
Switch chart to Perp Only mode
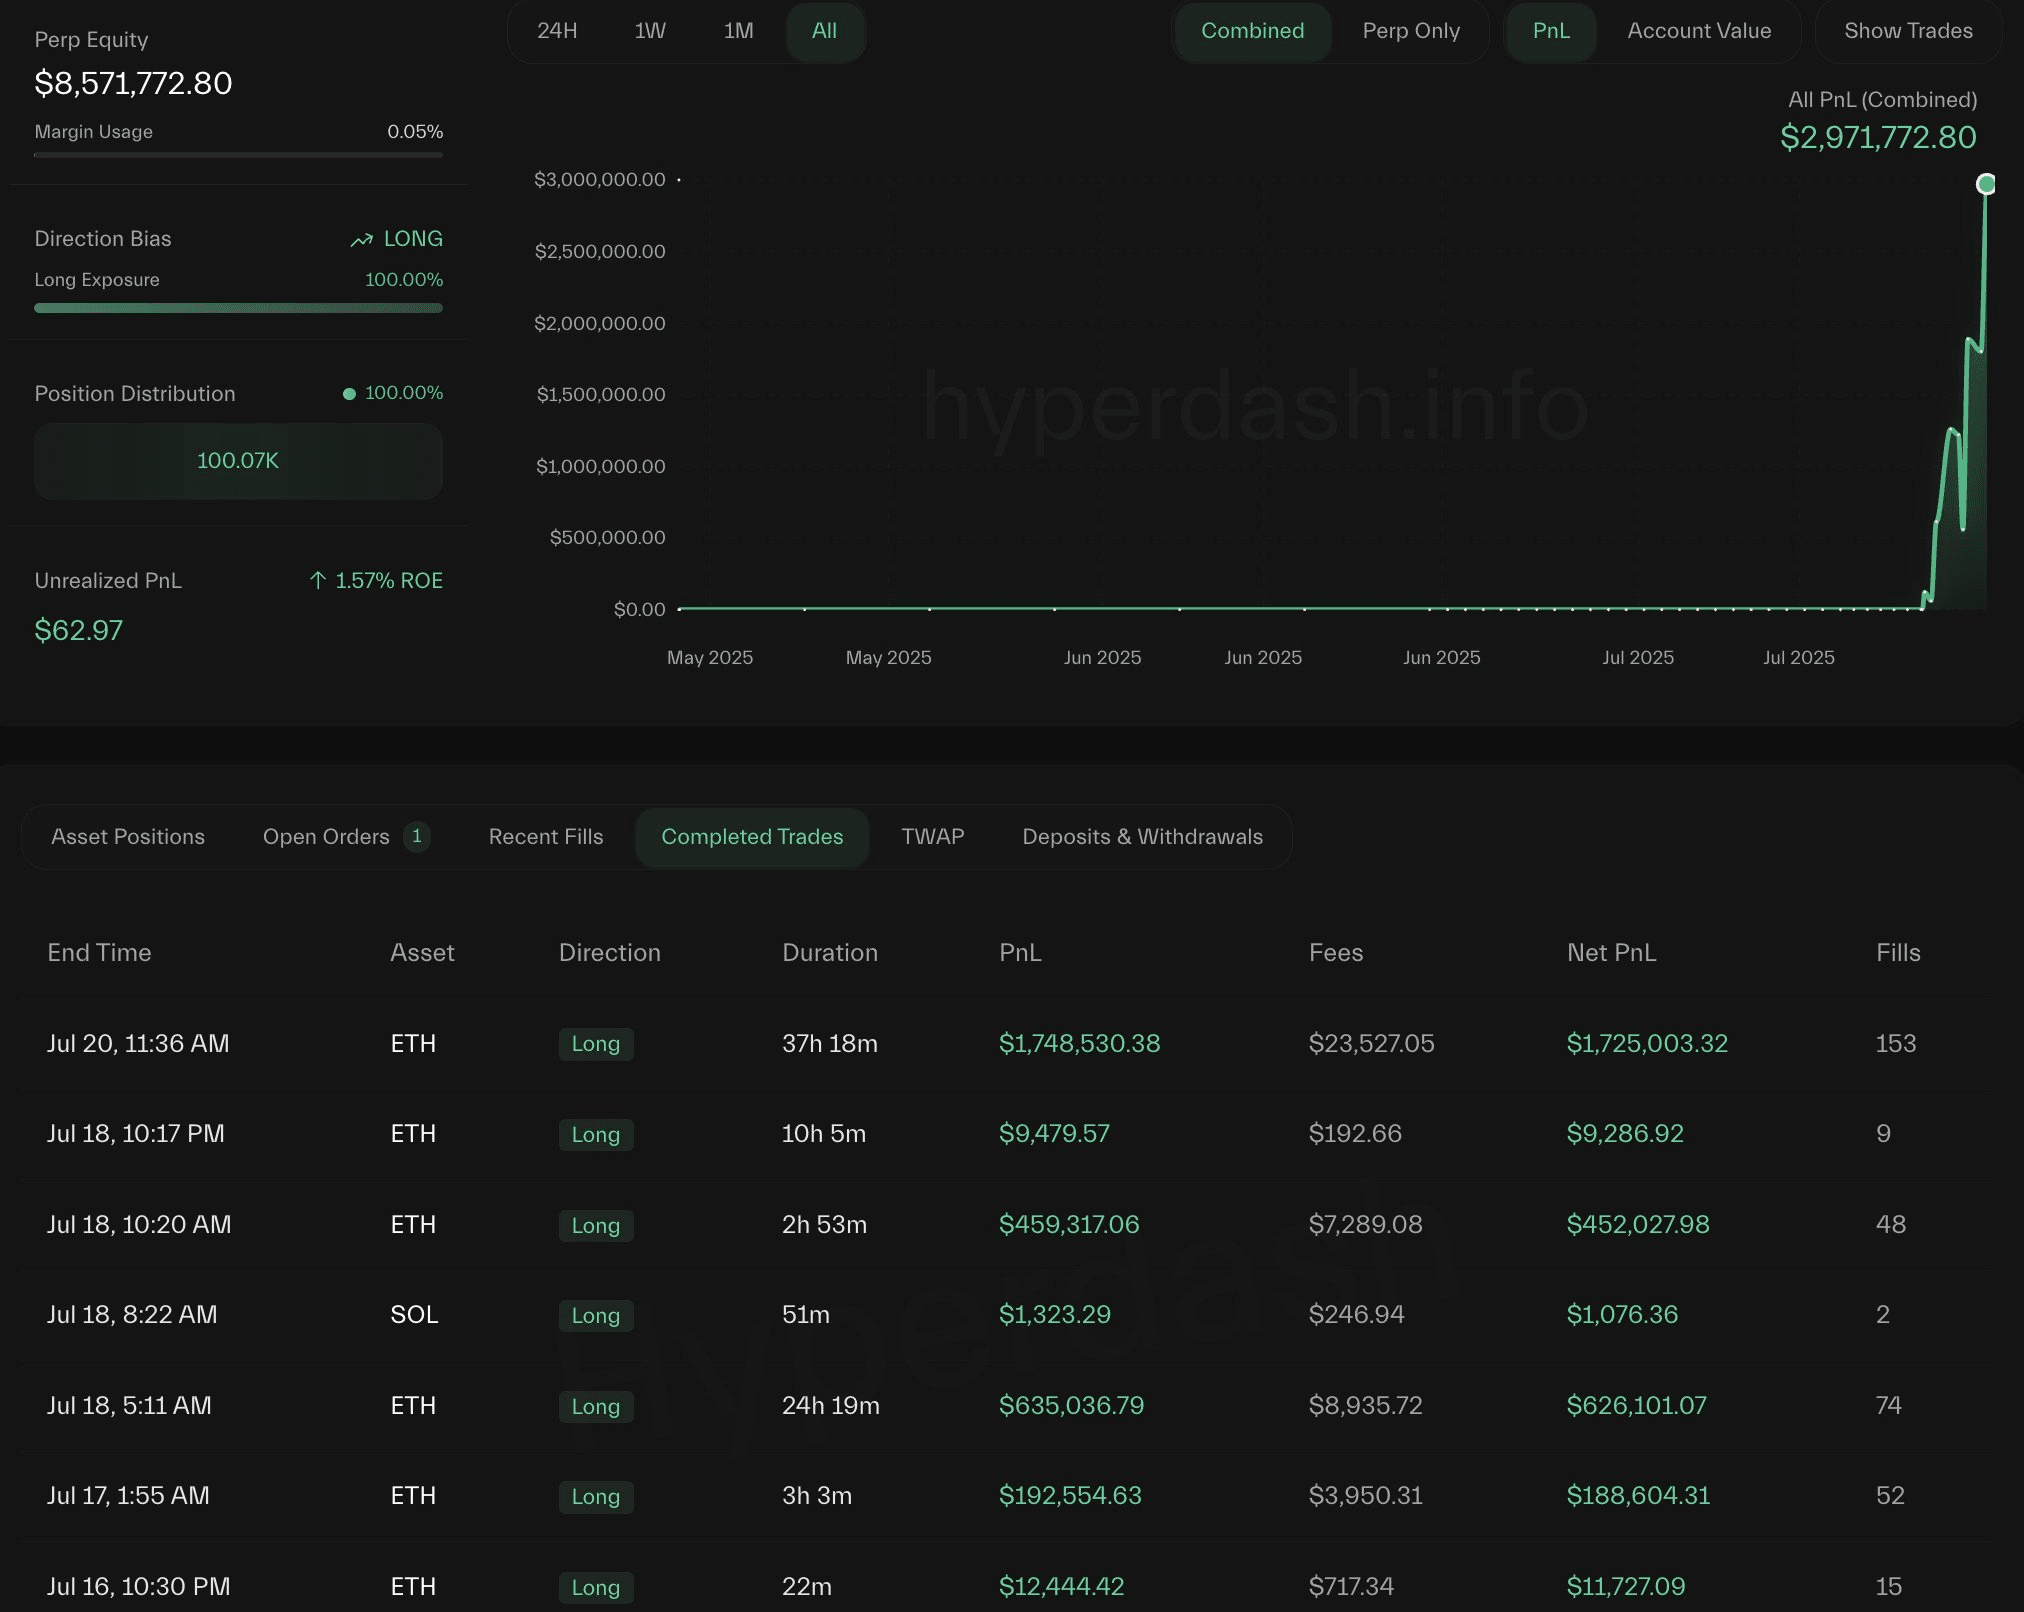1411,31
